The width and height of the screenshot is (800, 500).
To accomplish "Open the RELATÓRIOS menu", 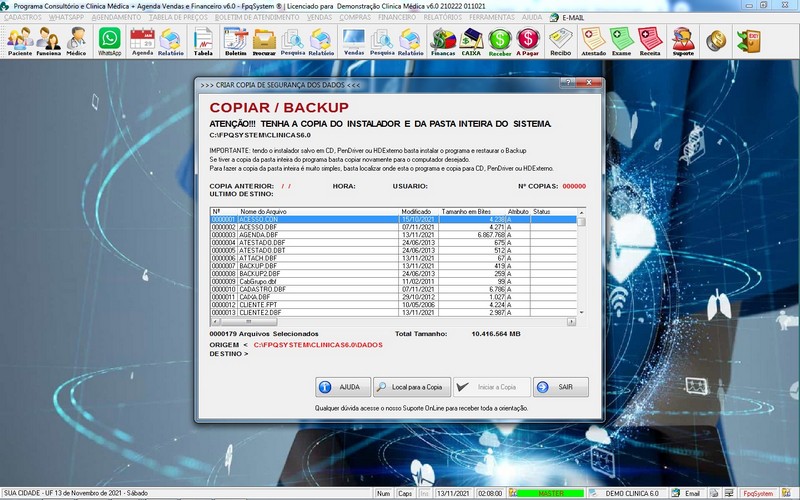I will [442, 17].
